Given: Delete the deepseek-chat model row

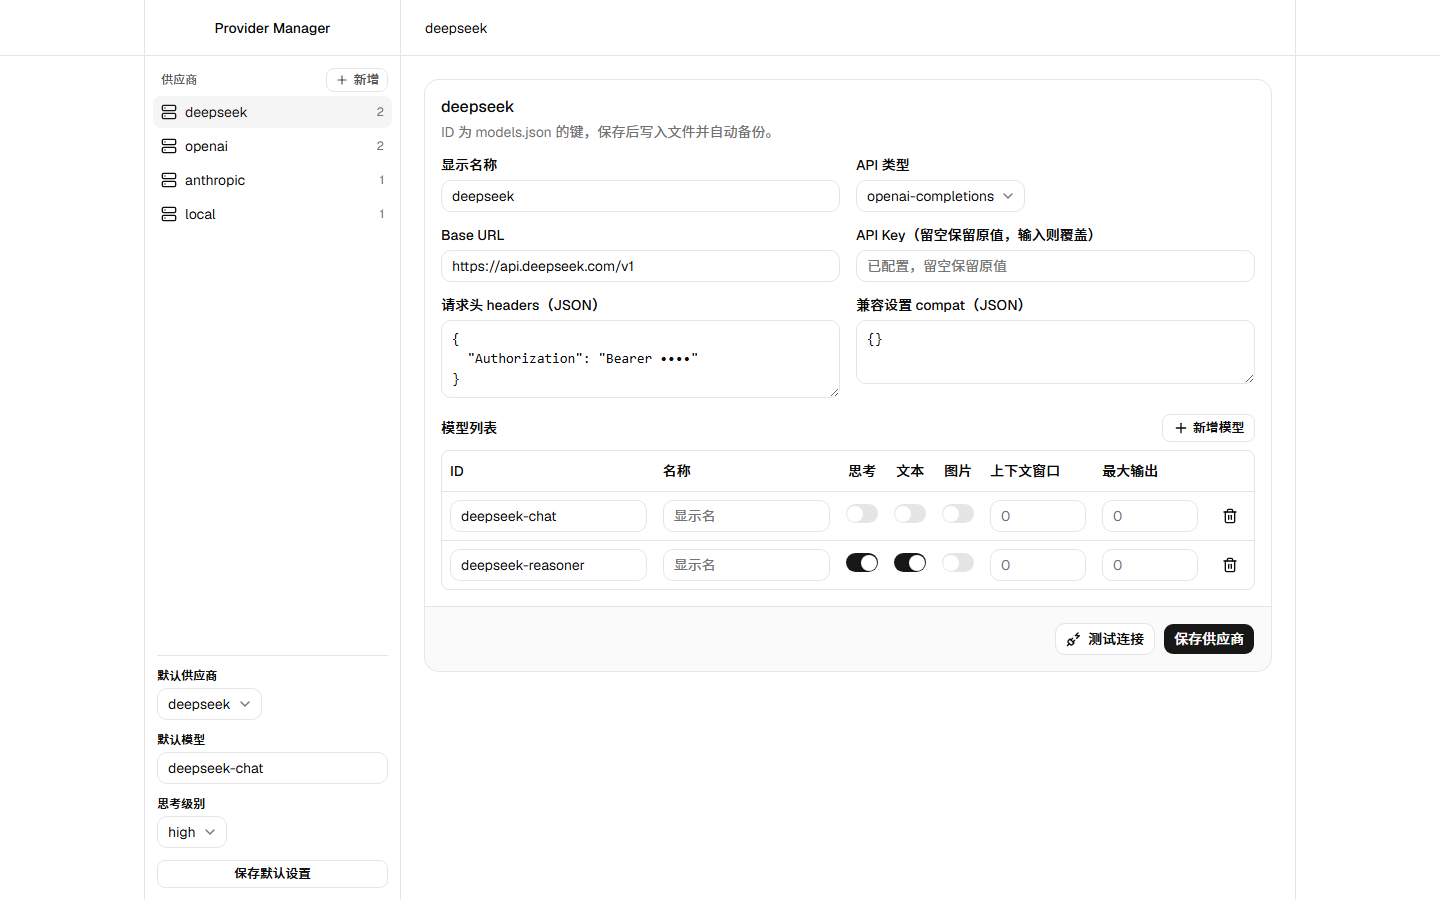Looking at the screenshot, I should coord(1230,516).
